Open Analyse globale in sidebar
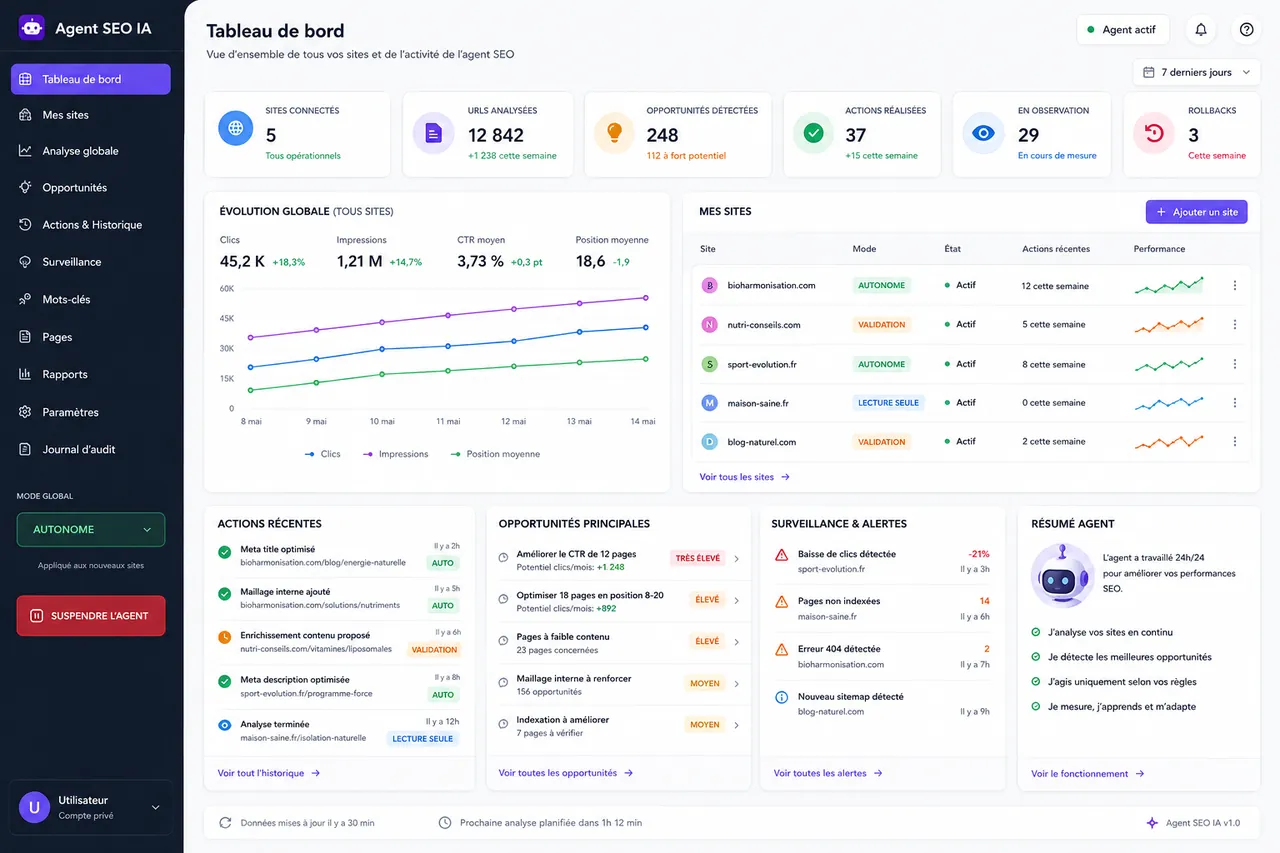The image size is (1280, 853). [x=91, y=151]
